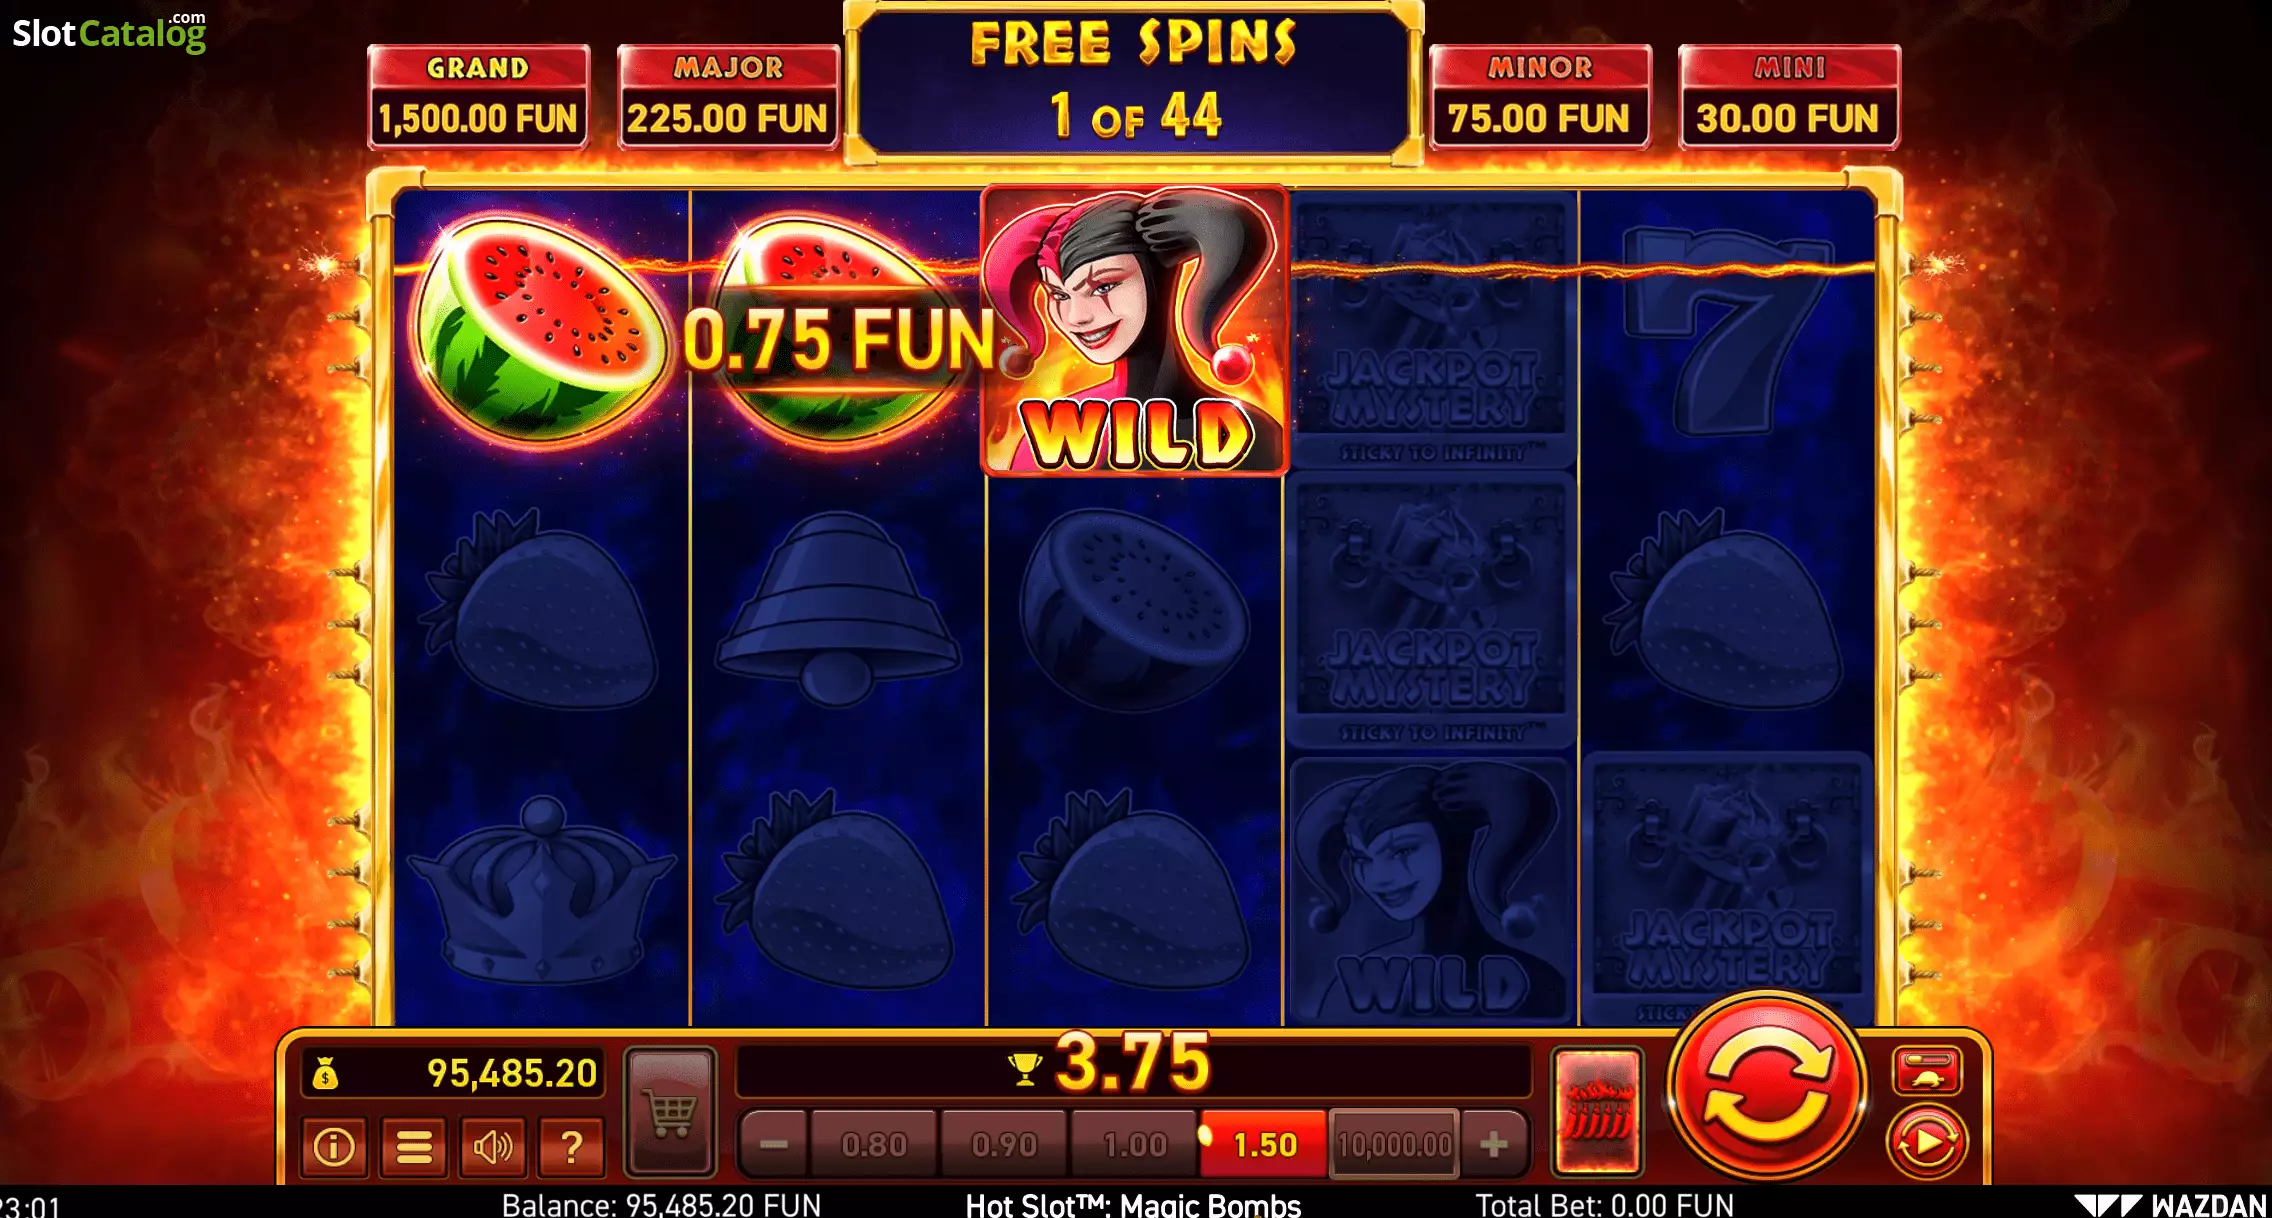Mute the game sound speaker icon
This screenshot has width=2272, height=1218.
click(x=493, y=1146)
